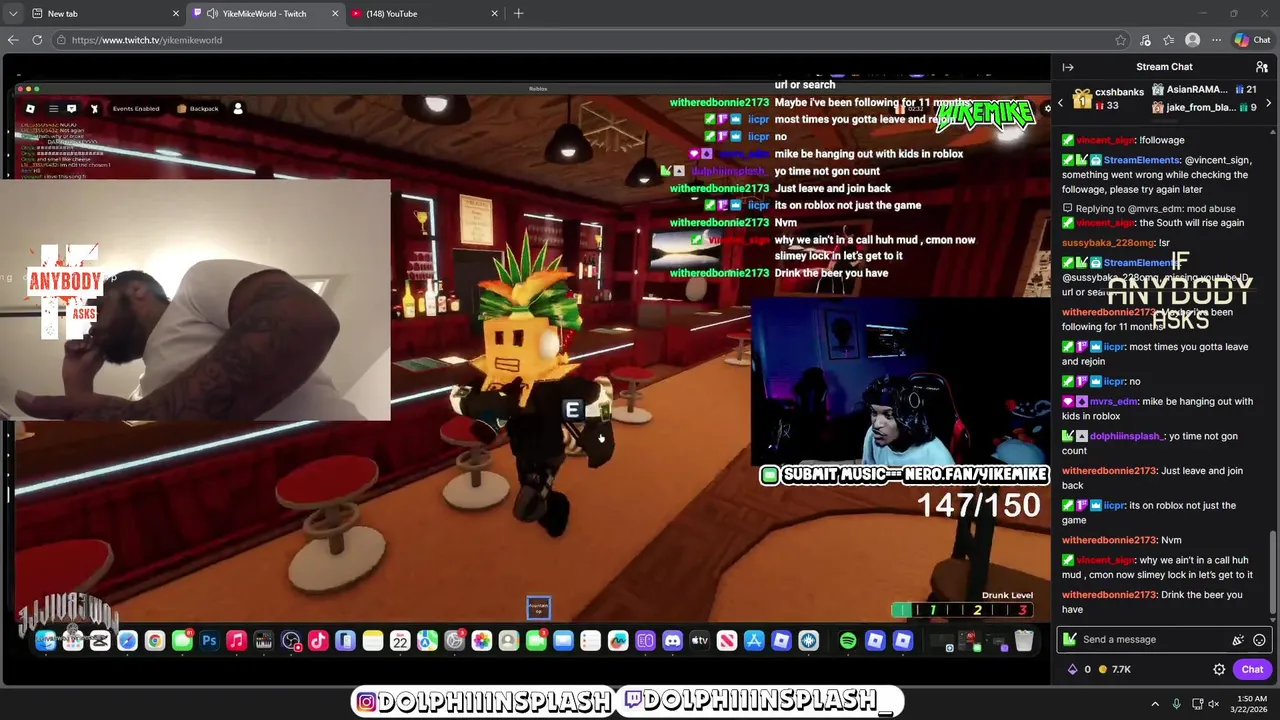
Task: Click the Stream Chat header title
Action: 1164,67
